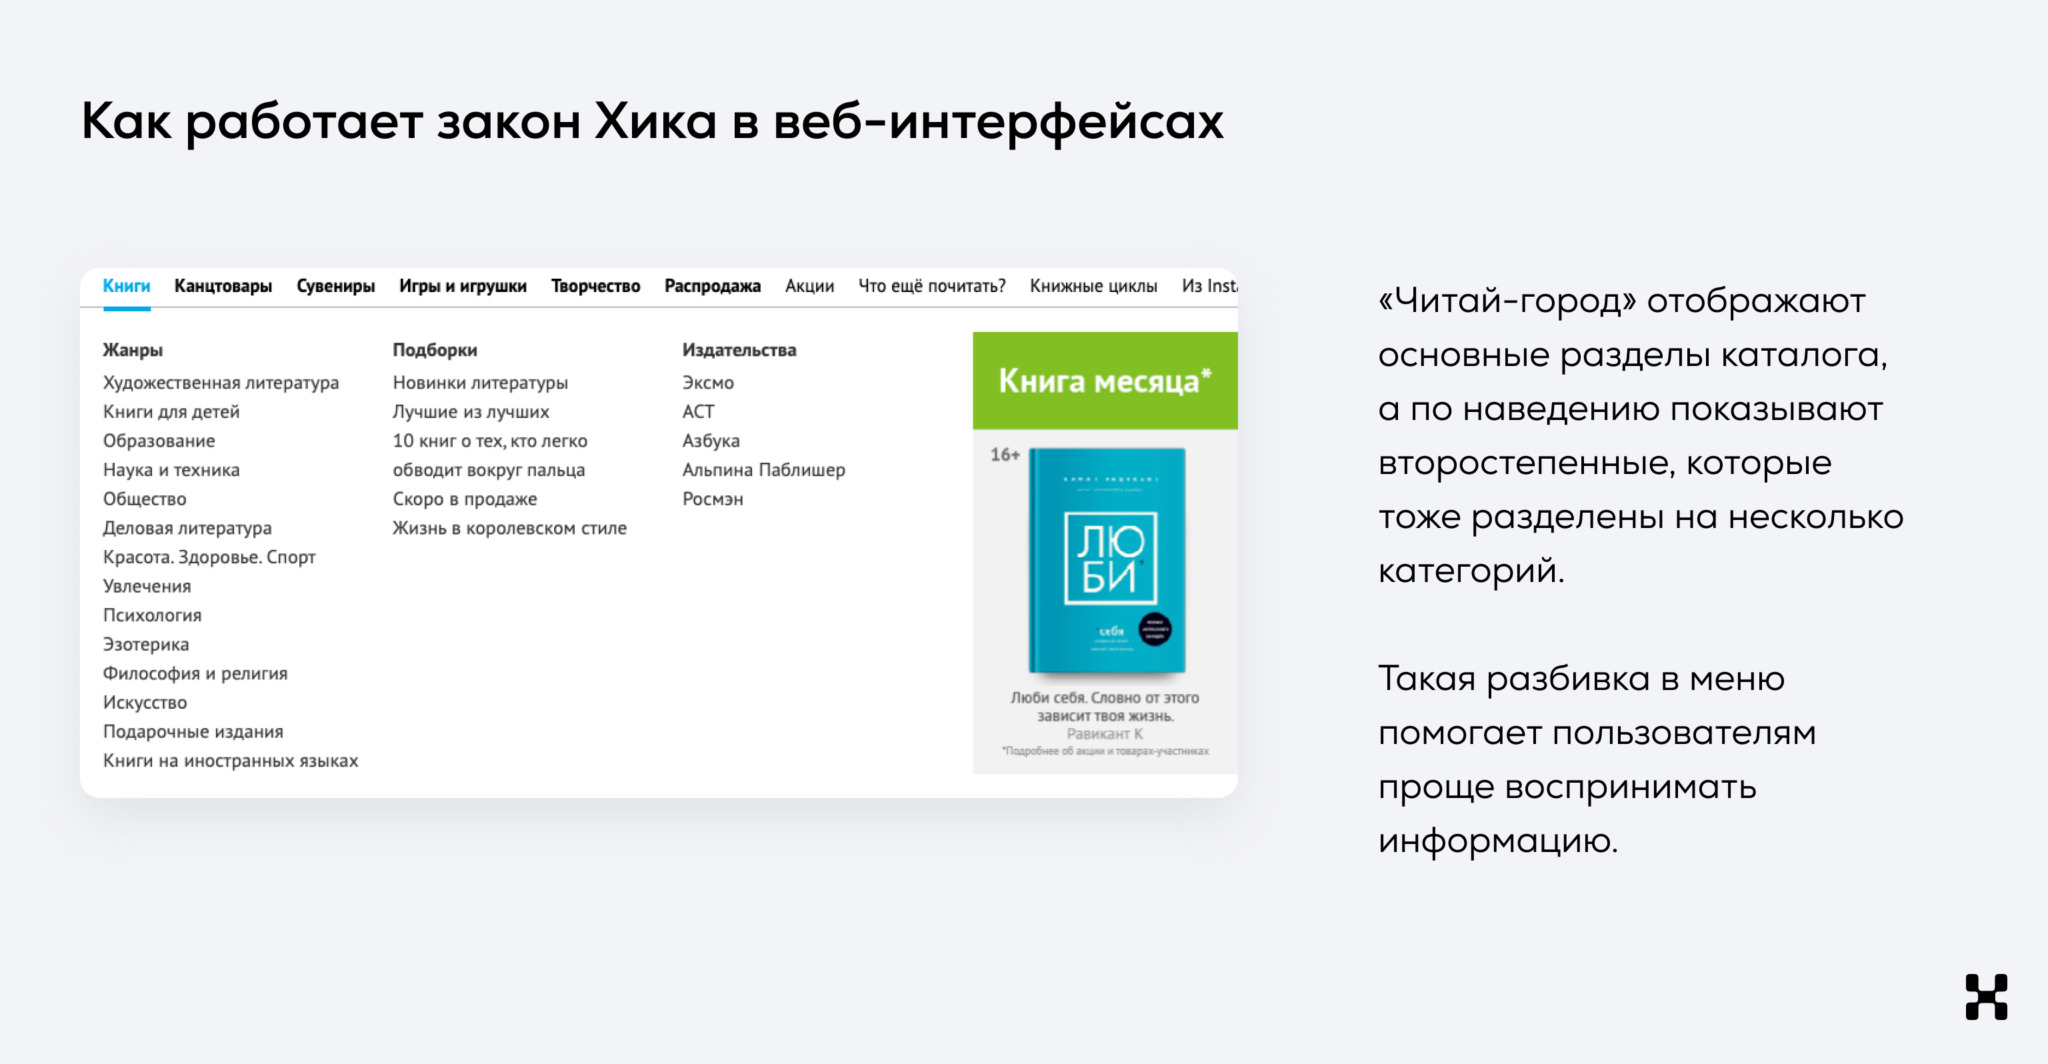Select 'Художественная литература' under Жанры
This screenshot has width=2048, height=1064.
click(x=221, y=382)
